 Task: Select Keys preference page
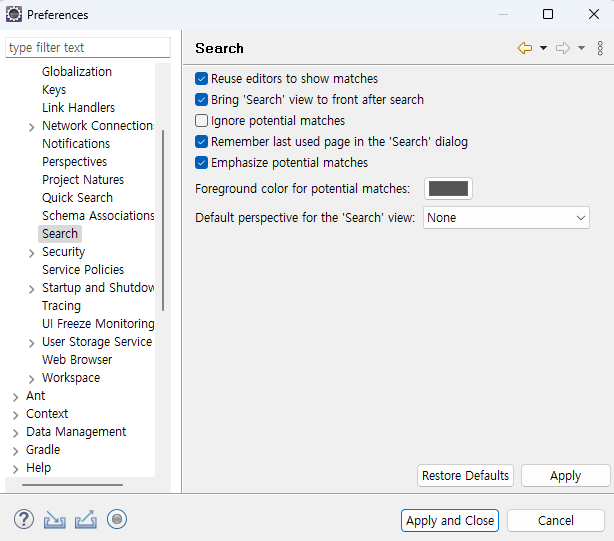(54, 90)
